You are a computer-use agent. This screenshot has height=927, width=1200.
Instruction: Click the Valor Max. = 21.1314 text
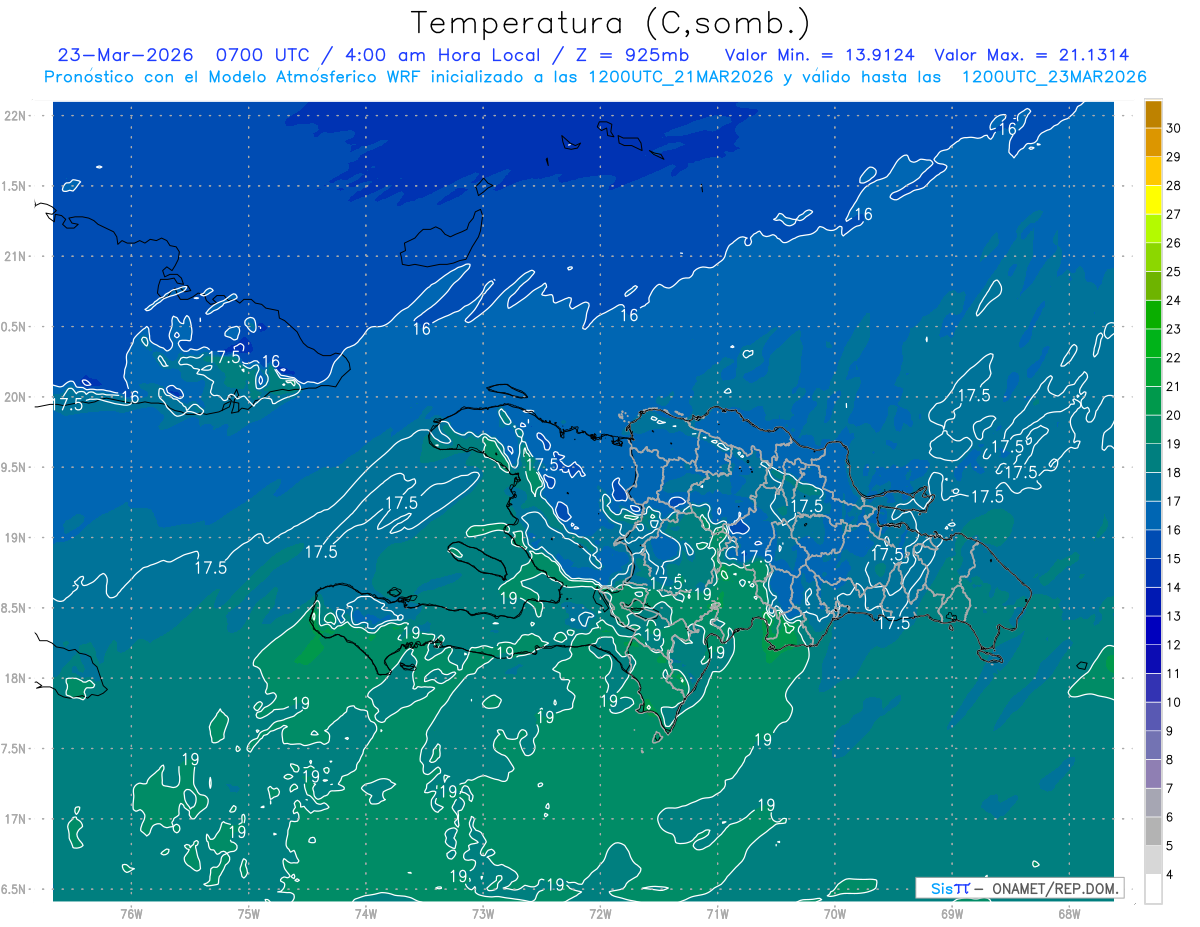pyautogui.click(x=1031, y=55)
